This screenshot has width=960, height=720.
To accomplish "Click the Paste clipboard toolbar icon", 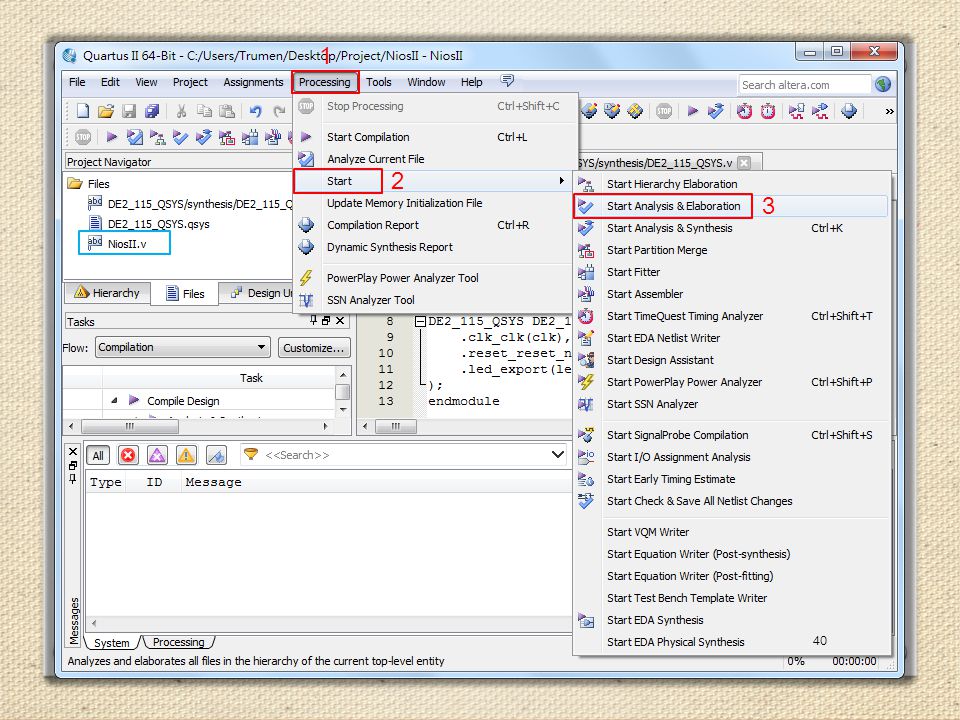I will click(227, 111).
